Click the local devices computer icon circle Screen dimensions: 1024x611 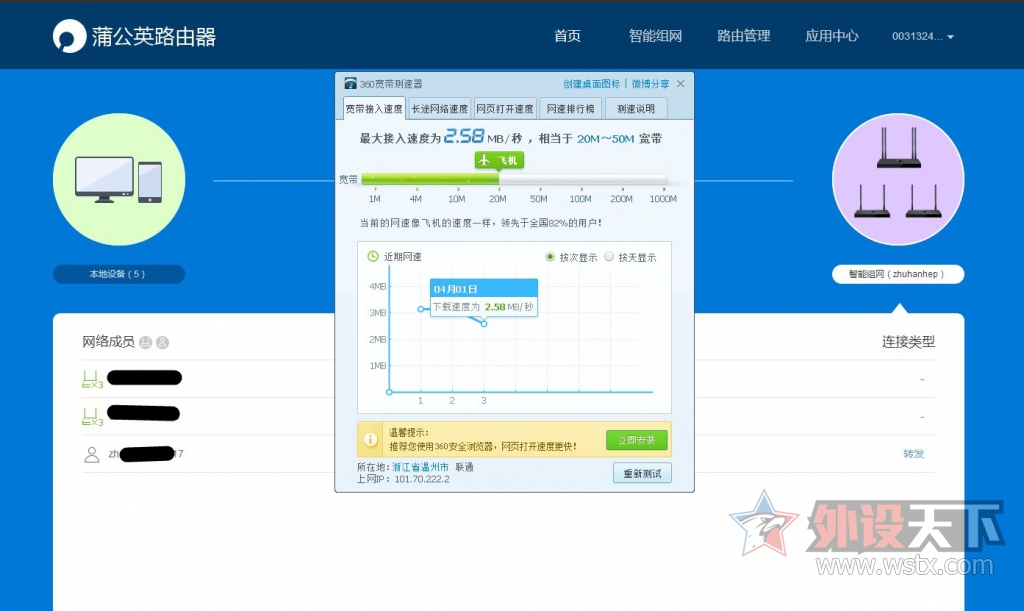pyautogui.click(x=119, y=180)
